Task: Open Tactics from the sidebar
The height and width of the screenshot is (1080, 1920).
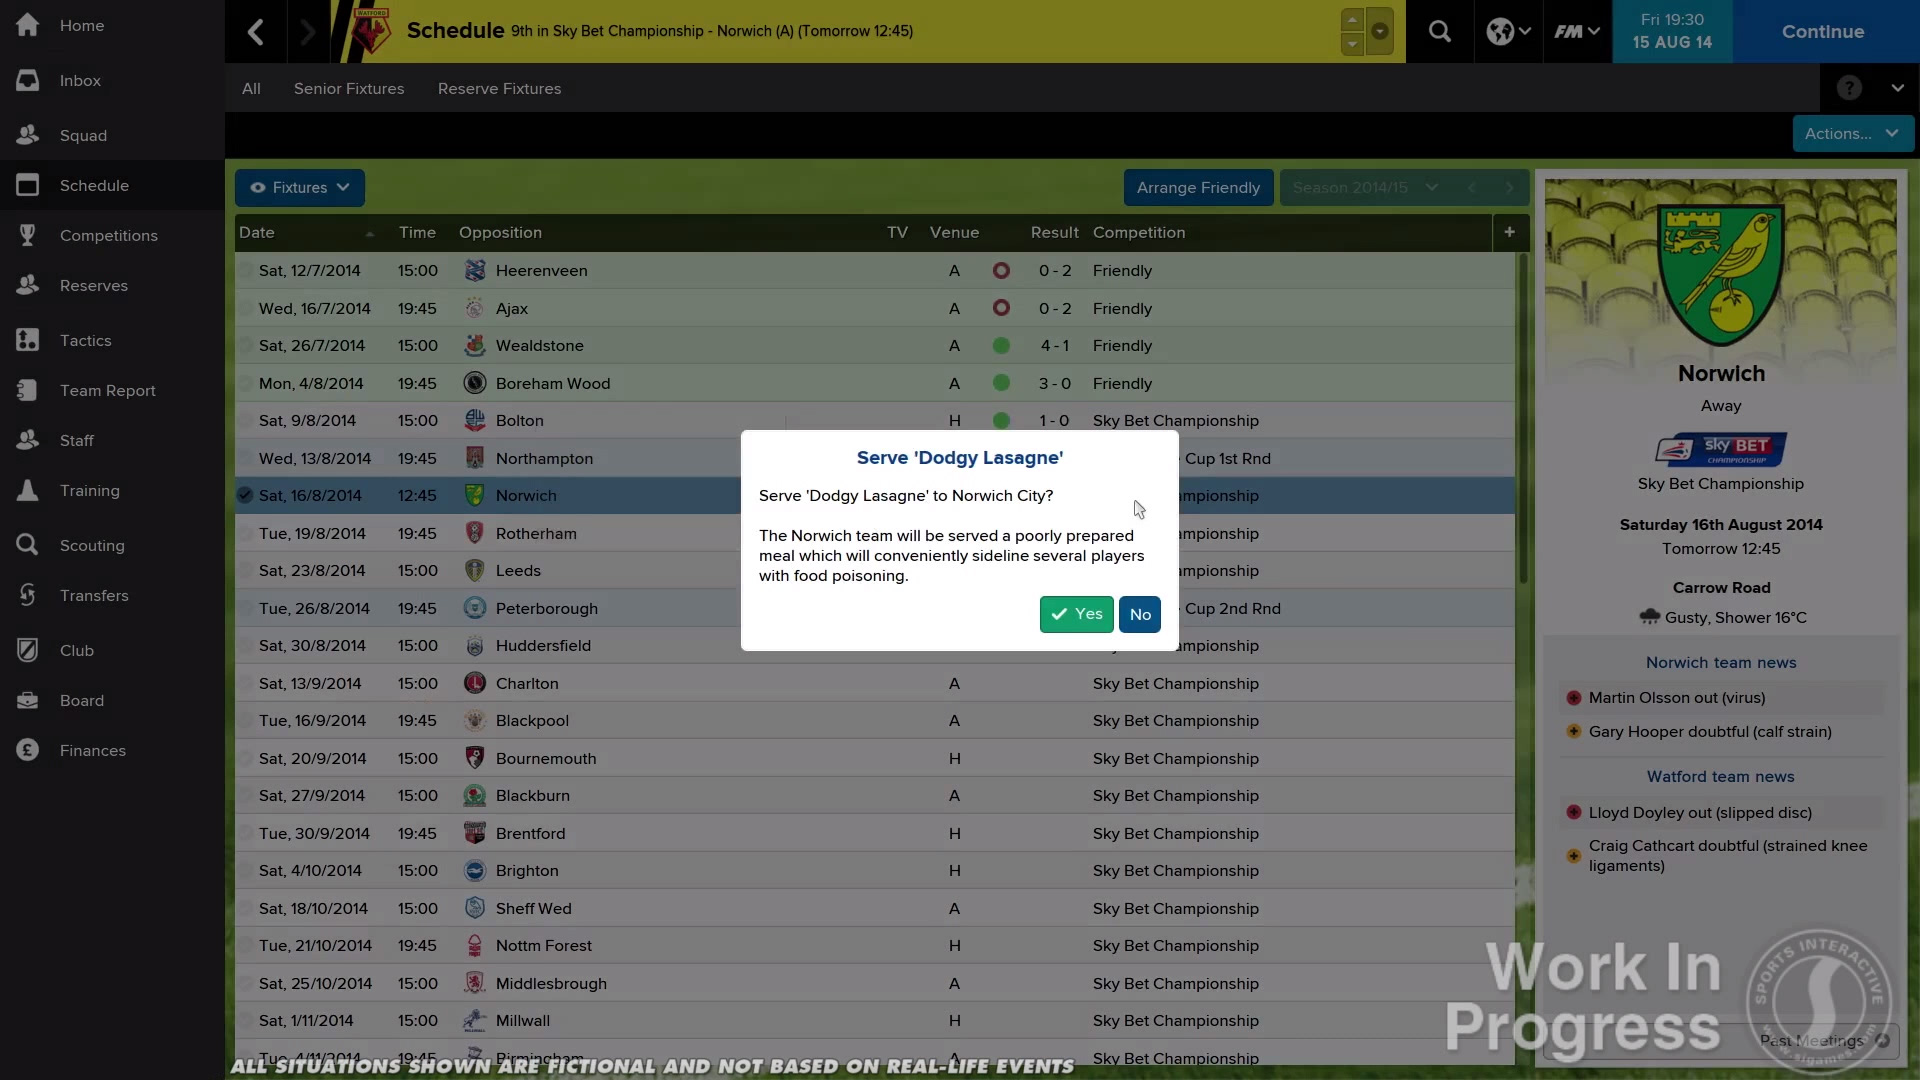Action: point(85,340)
